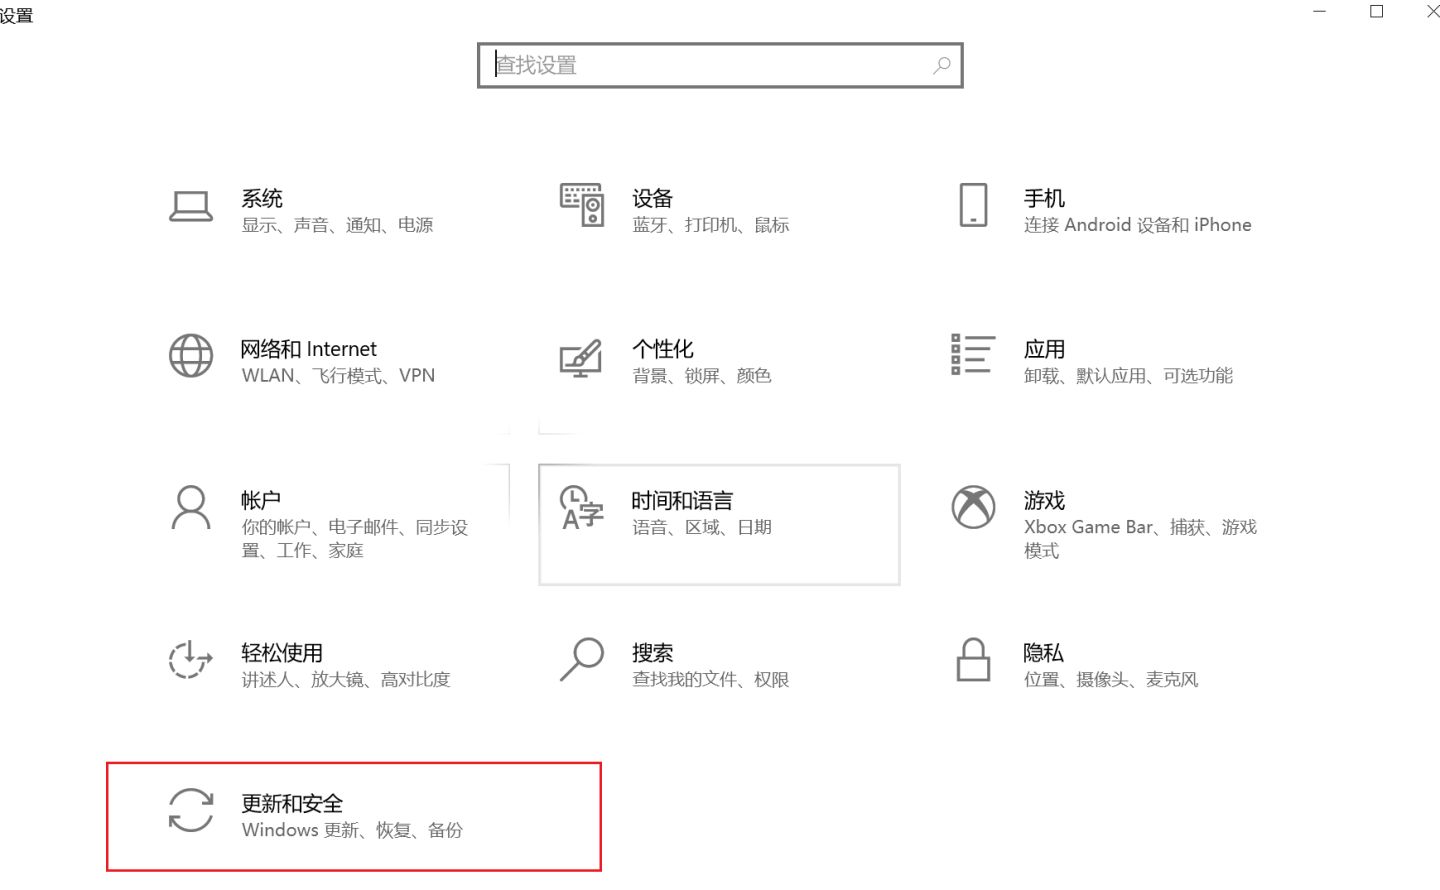Select the 搜索 magnifier icon

tap(581, 661)
